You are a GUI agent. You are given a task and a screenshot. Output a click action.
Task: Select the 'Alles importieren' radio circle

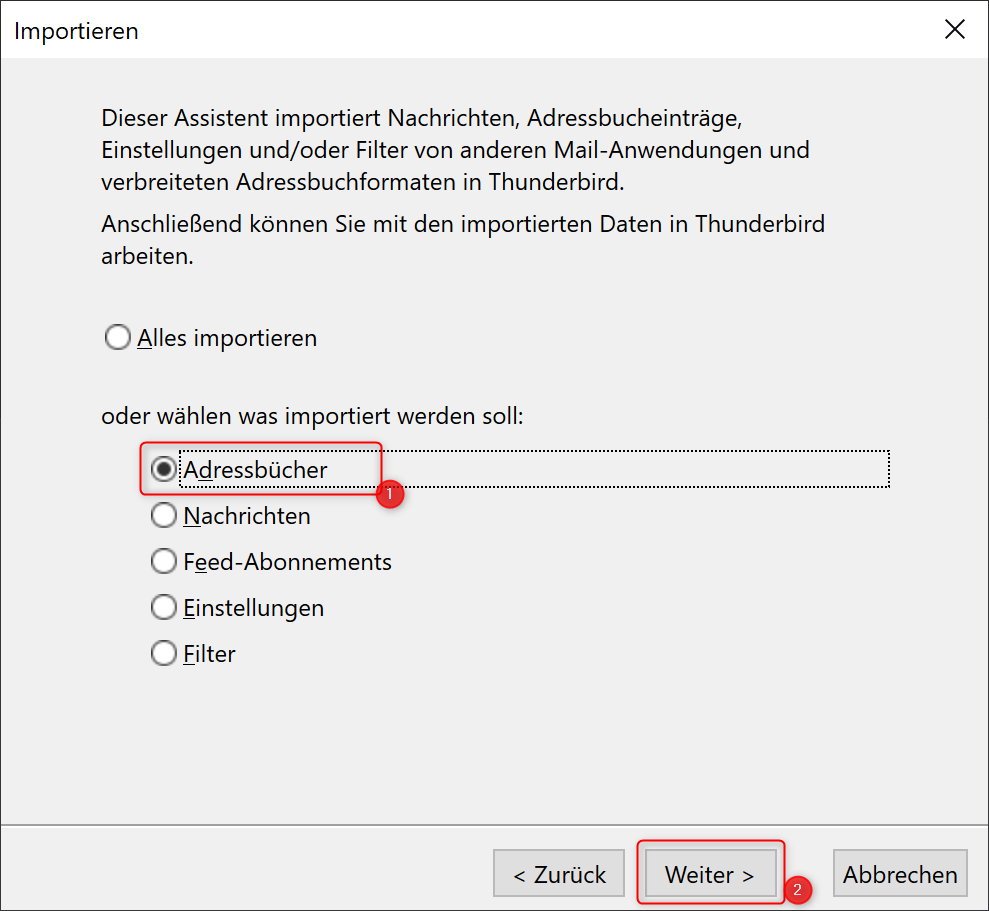pyautogui.click(x=118, y=338)
